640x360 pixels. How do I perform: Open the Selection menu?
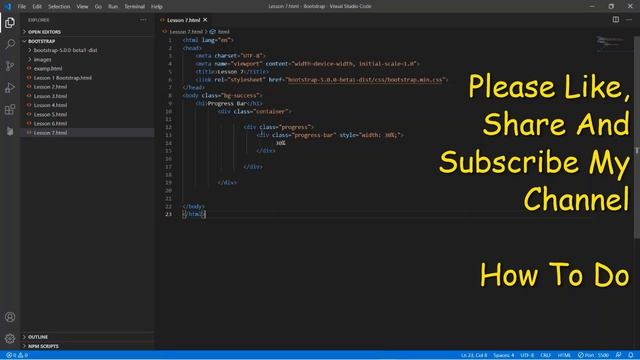[x=59, y=7]
